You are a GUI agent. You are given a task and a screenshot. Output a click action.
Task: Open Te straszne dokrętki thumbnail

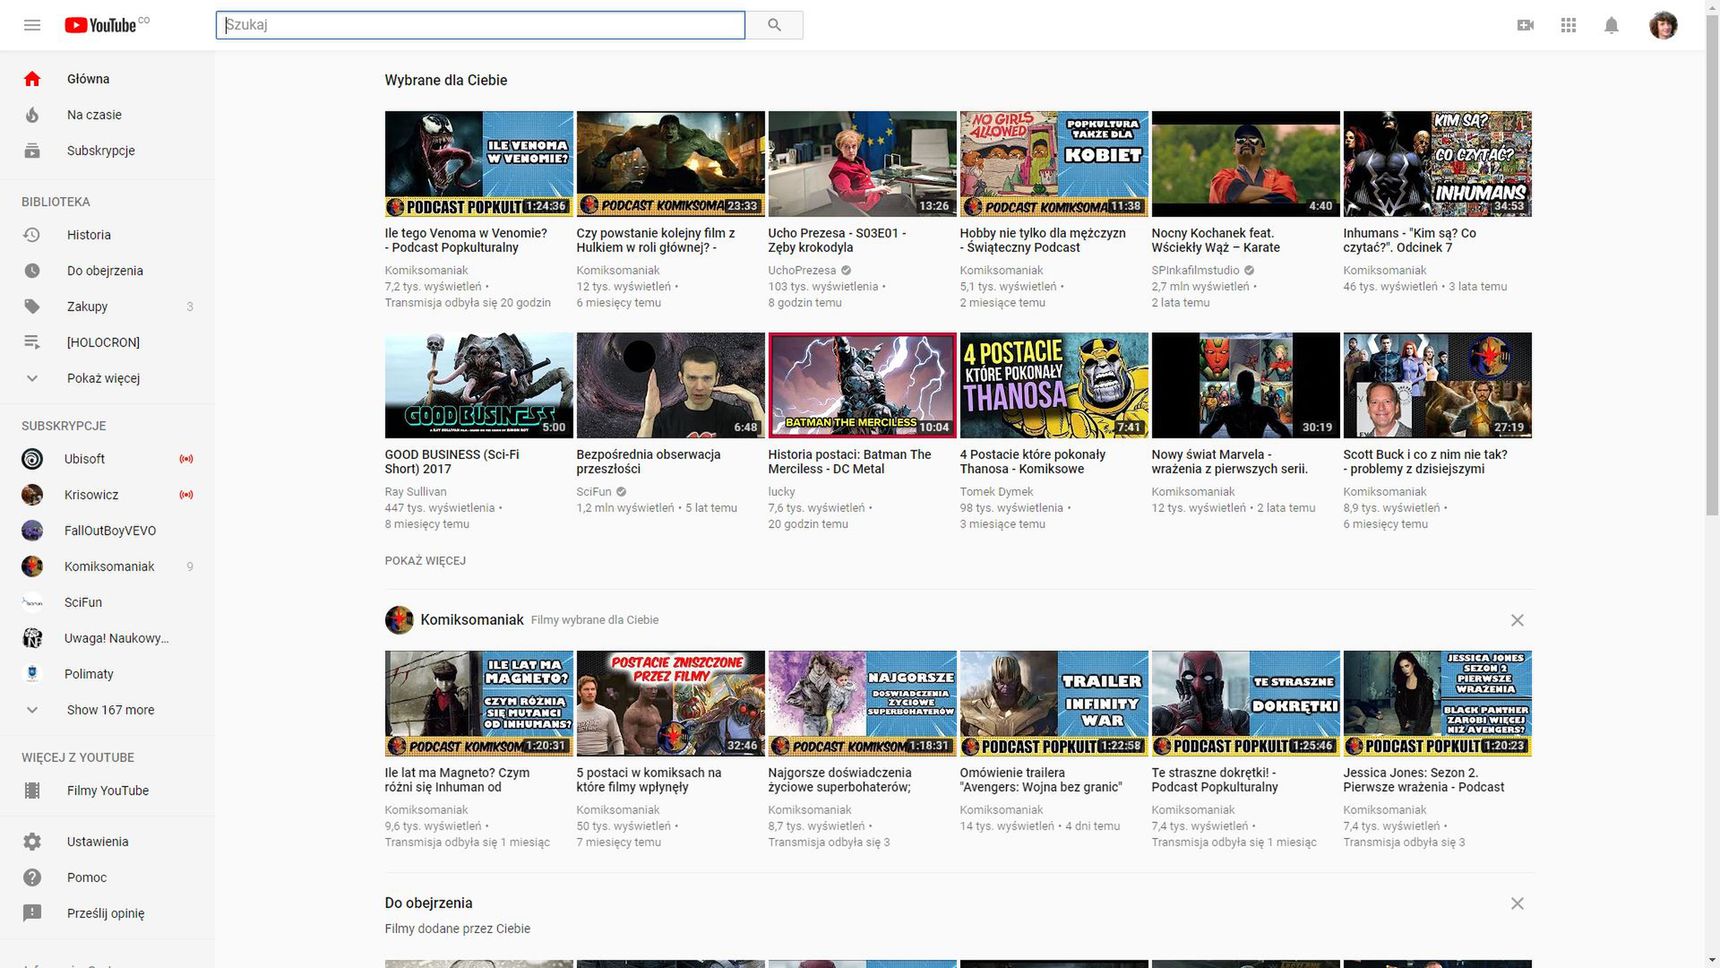click(x=1245, y=704)
